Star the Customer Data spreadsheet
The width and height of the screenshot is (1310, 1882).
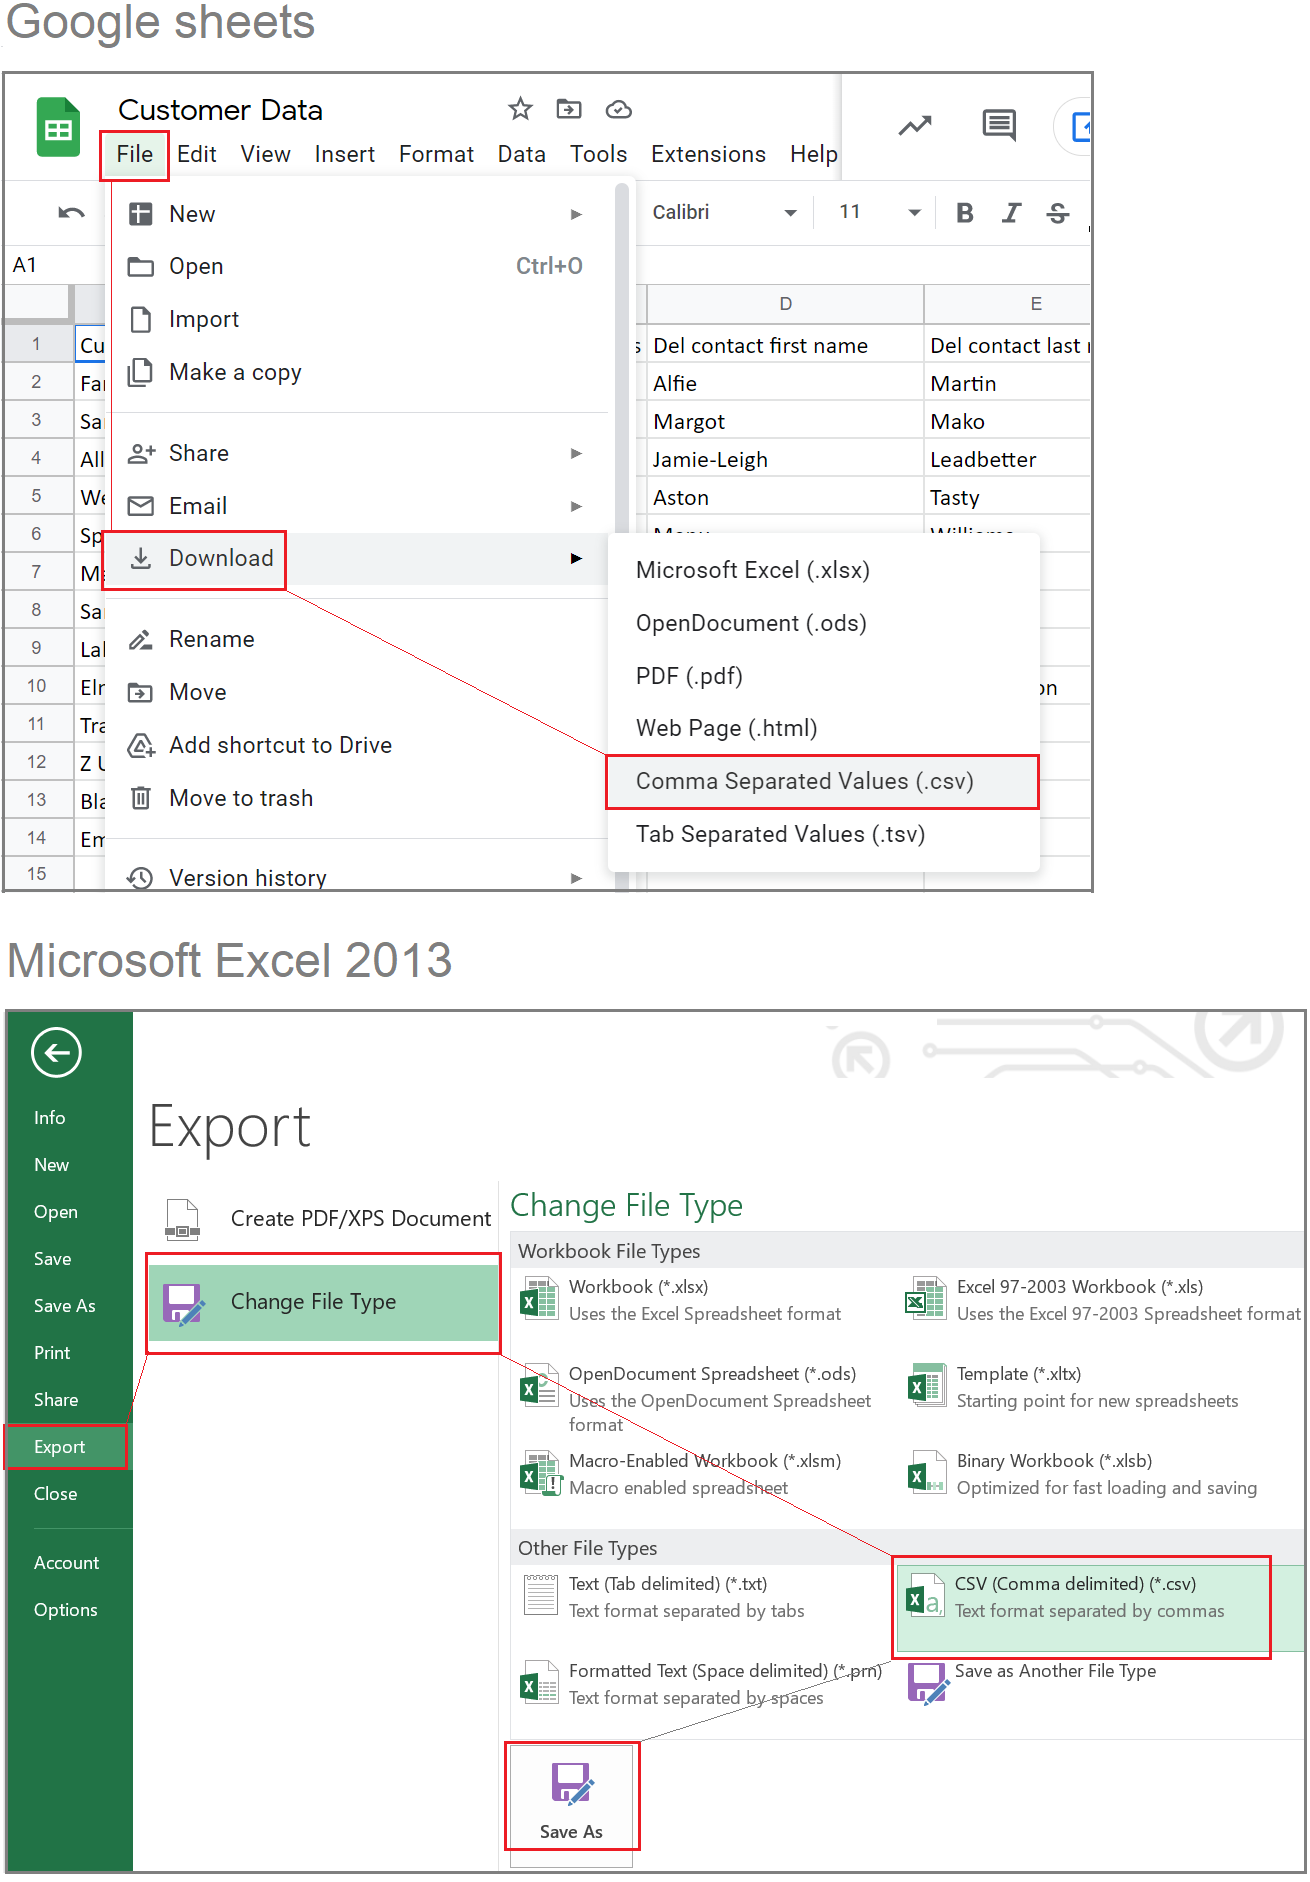[x=520, y=108]
